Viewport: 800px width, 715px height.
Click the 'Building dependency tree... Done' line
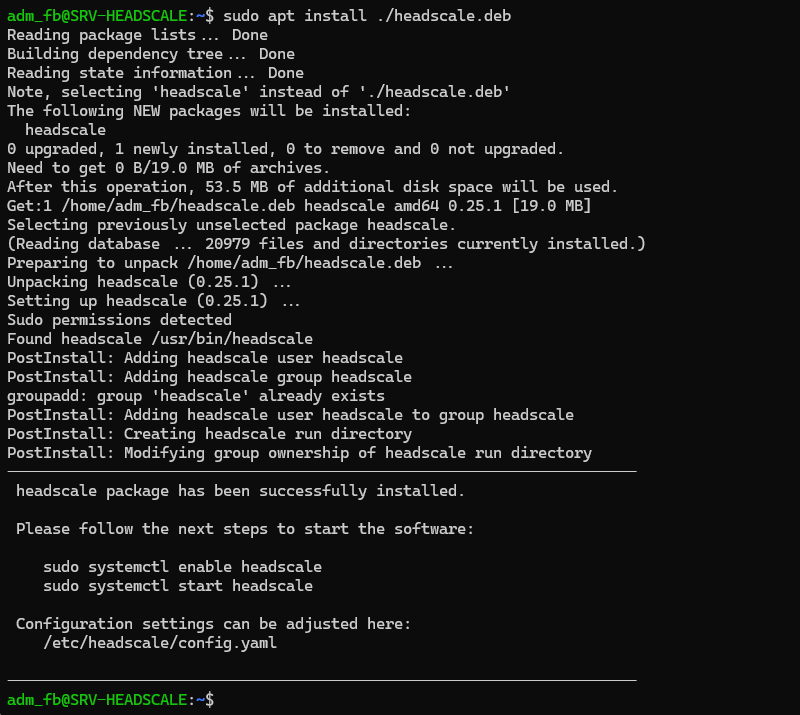click(151, 54)
